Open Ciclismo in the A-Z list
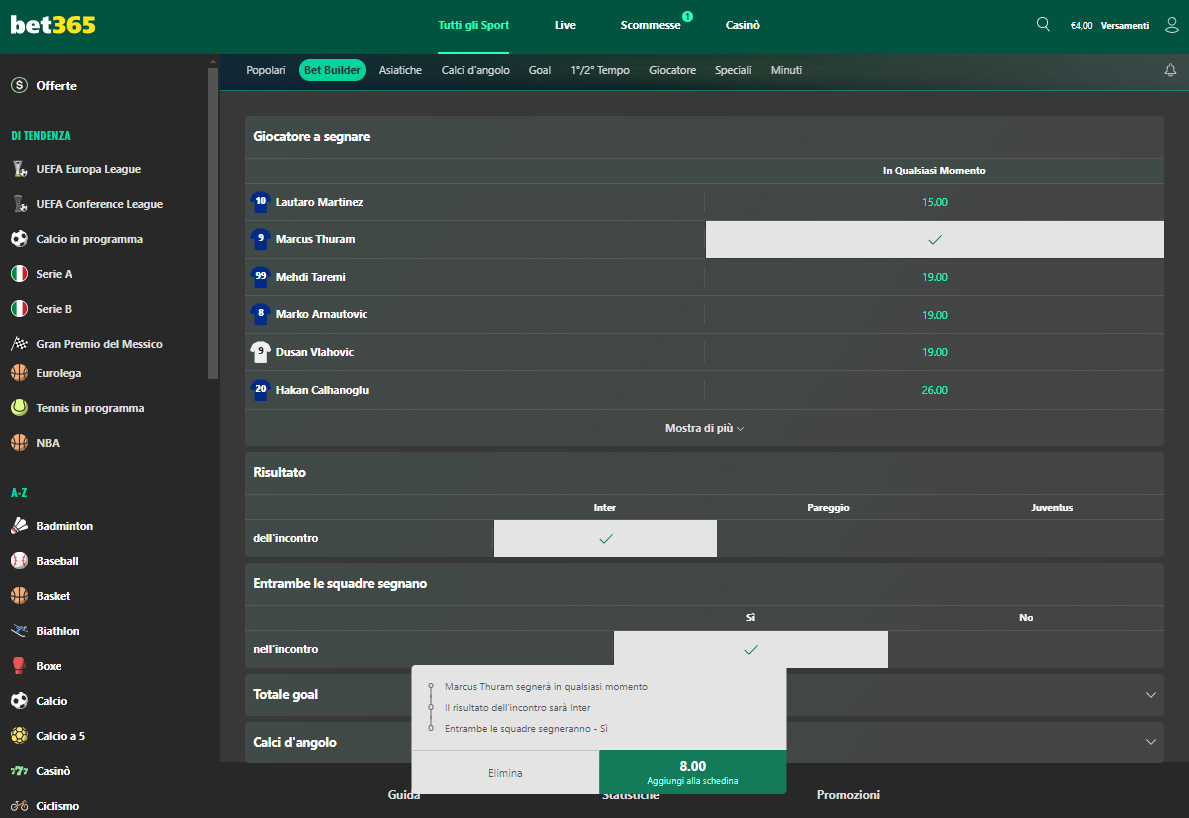Image resolution: width=1189 pixels, height=818 pixels. coord(58,805)
